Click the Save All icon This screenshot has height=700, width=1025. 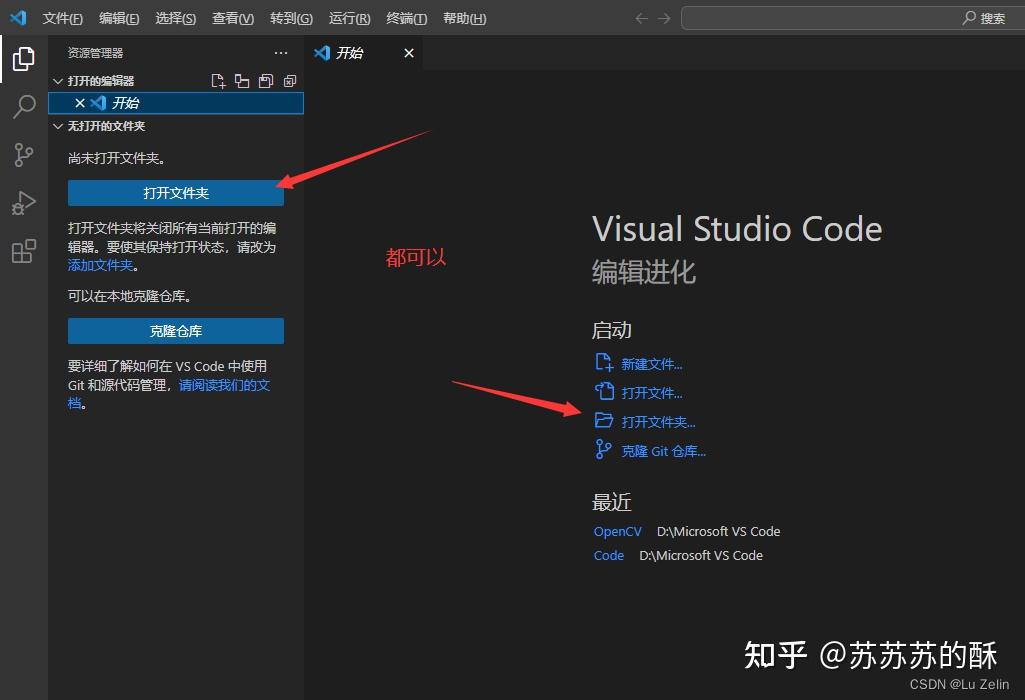tap(265, 81)
